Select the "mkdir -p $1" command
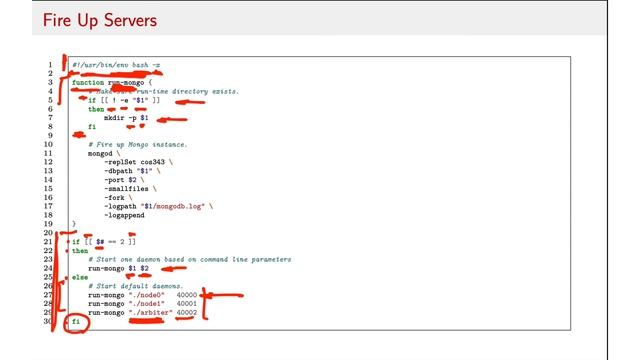The height and width of the screenshot is (360, 640). click(x=126, y=118)
